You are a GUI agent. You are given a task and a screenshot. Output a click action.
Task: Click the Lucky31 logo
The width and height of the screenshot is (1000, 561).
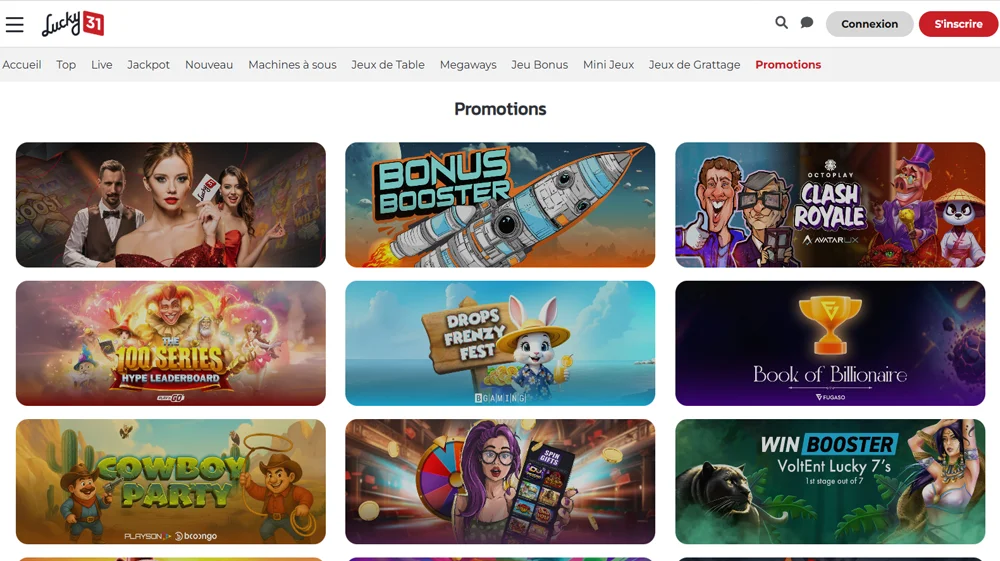point(73,24)
